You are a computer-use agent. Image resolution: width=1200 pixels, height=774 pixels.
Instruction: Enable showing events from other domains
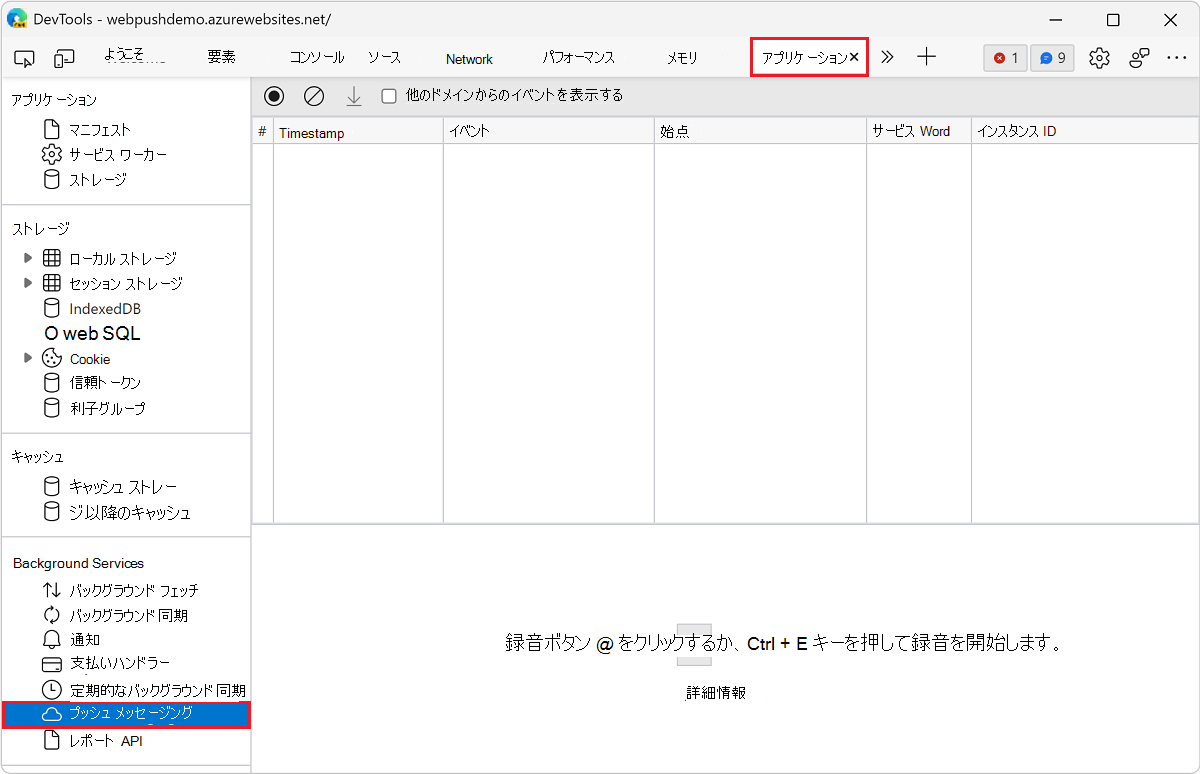coord(389,95)
